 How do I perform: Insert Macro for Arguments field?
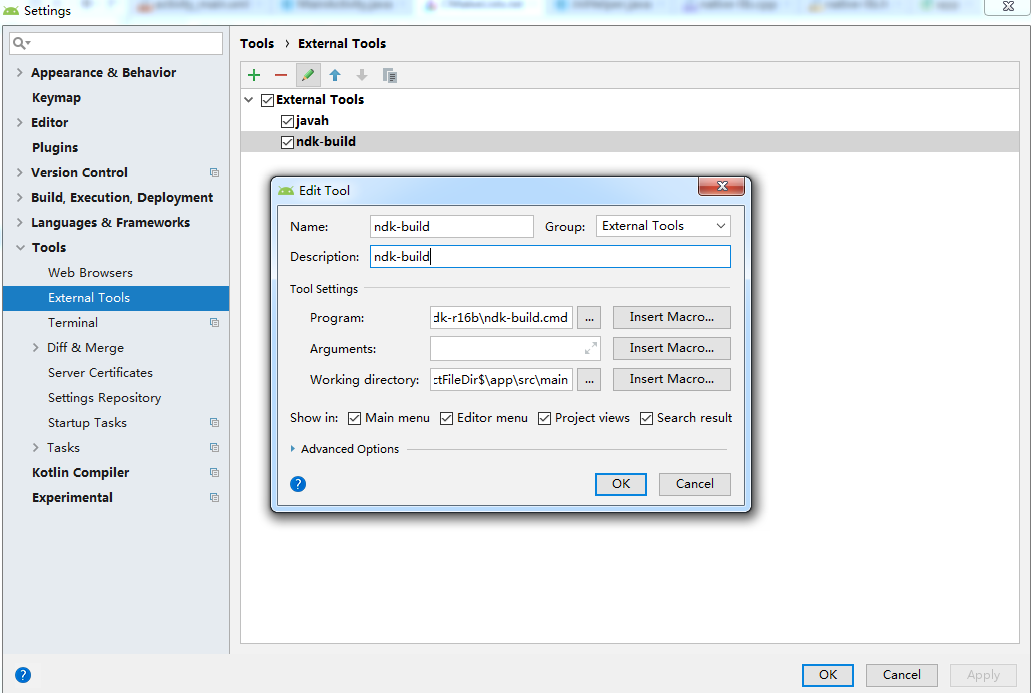coord(671,348)
